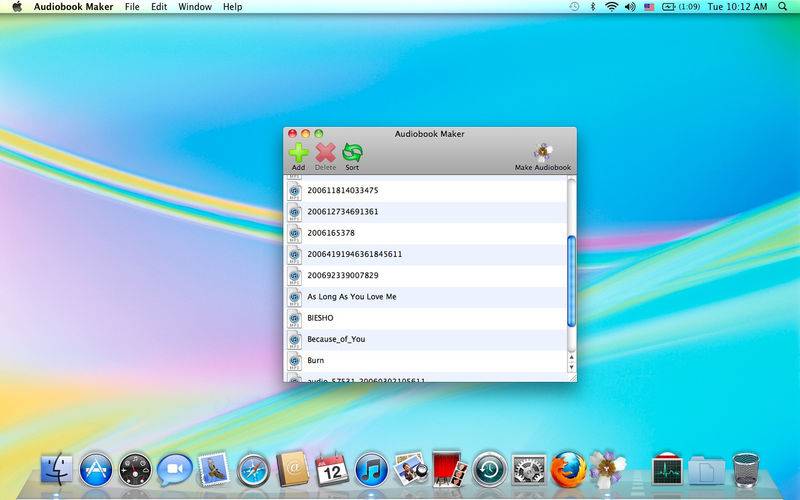This screenshot has height=500, width=800.
Task: Select the file named 200692339007829
Action: [426, 276]
